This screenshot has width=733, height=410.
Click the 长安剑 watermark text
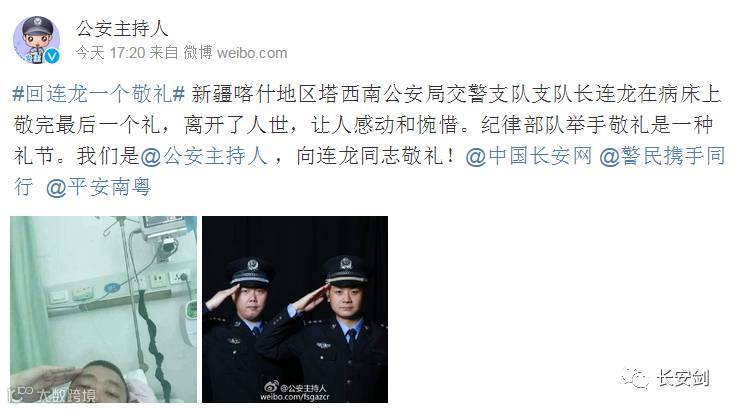[683, 378]
